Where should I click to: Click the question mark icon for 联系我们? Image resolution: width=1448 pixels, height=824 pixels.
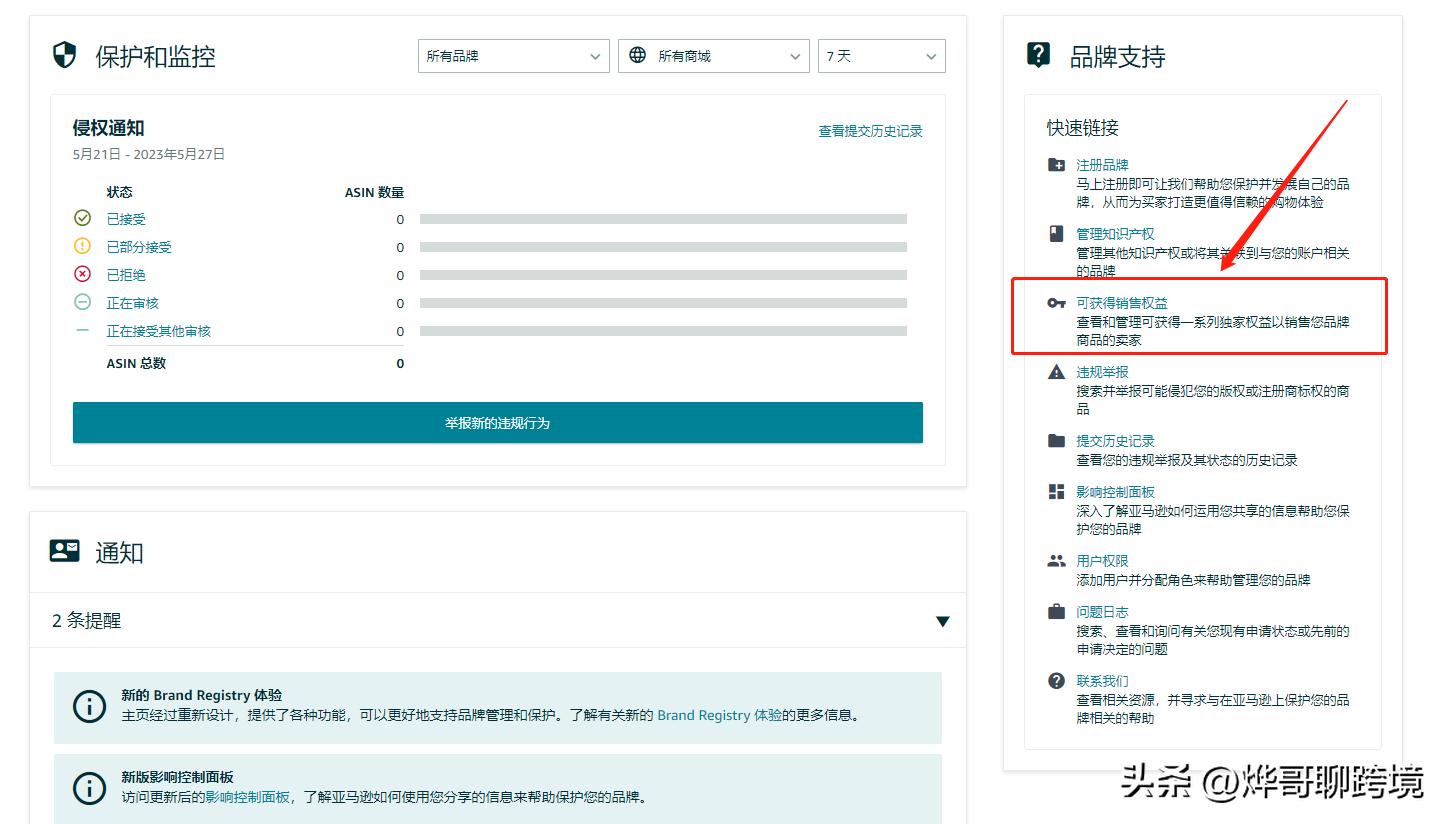pos(1055,681)
